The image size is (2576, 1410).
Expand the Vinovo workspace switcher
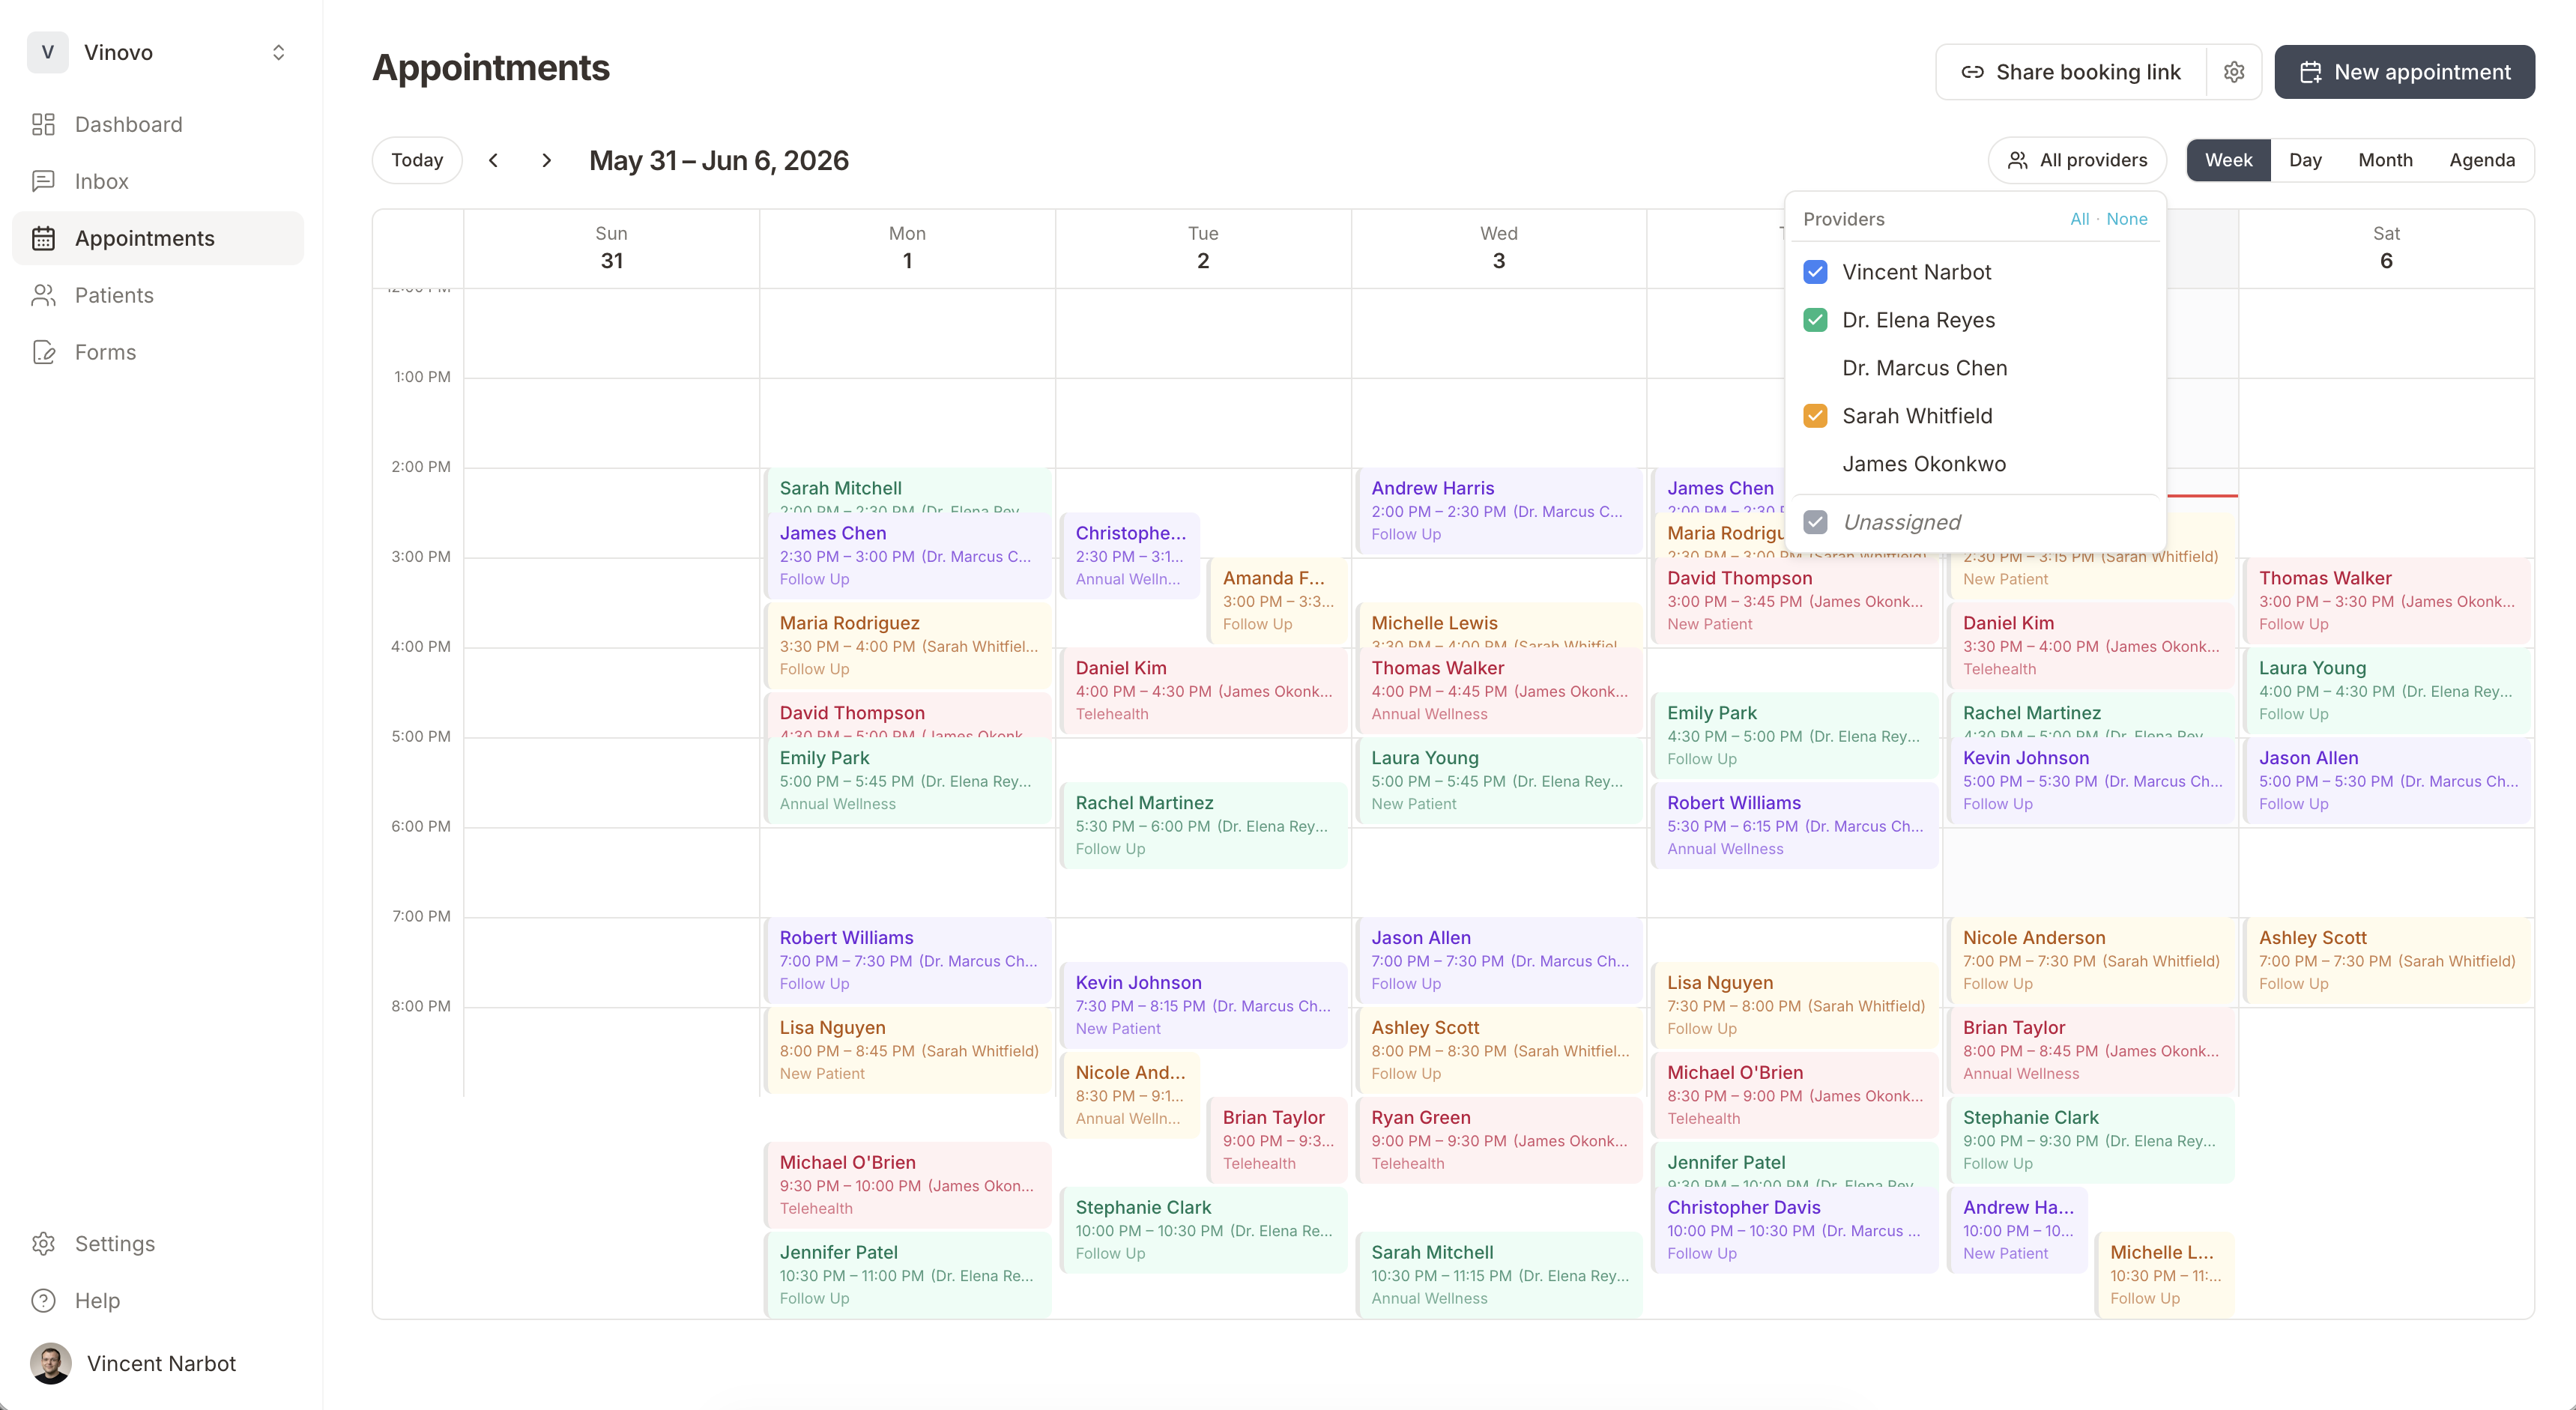279,52
